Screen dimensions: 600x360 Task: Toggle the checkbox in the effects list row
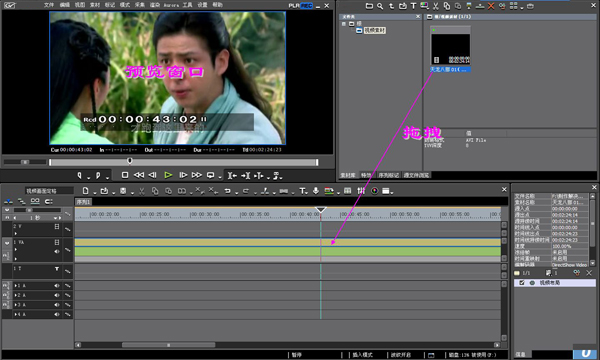[x=522, y=283]
